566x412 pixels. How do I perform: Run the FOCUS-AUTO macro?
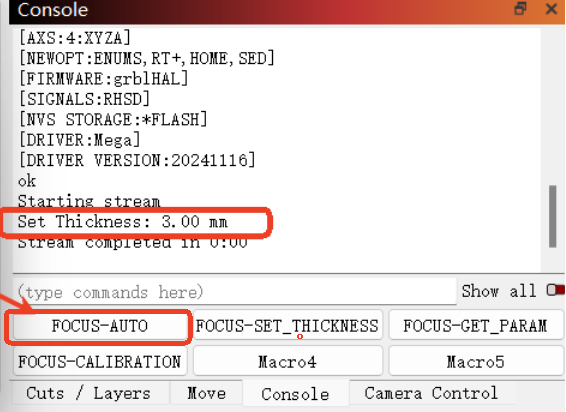[x=100, y=326]
